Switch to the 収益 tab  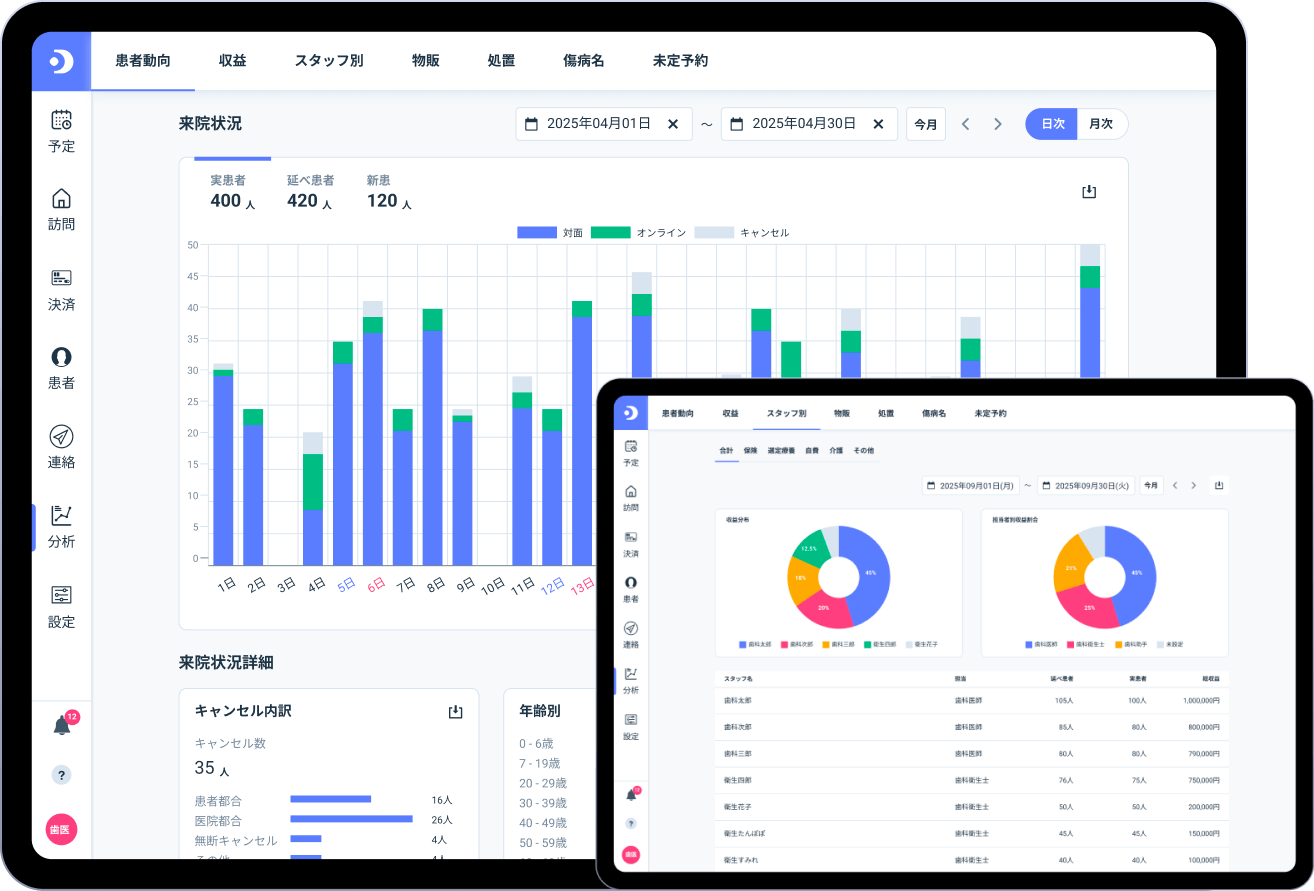(233, 61)
